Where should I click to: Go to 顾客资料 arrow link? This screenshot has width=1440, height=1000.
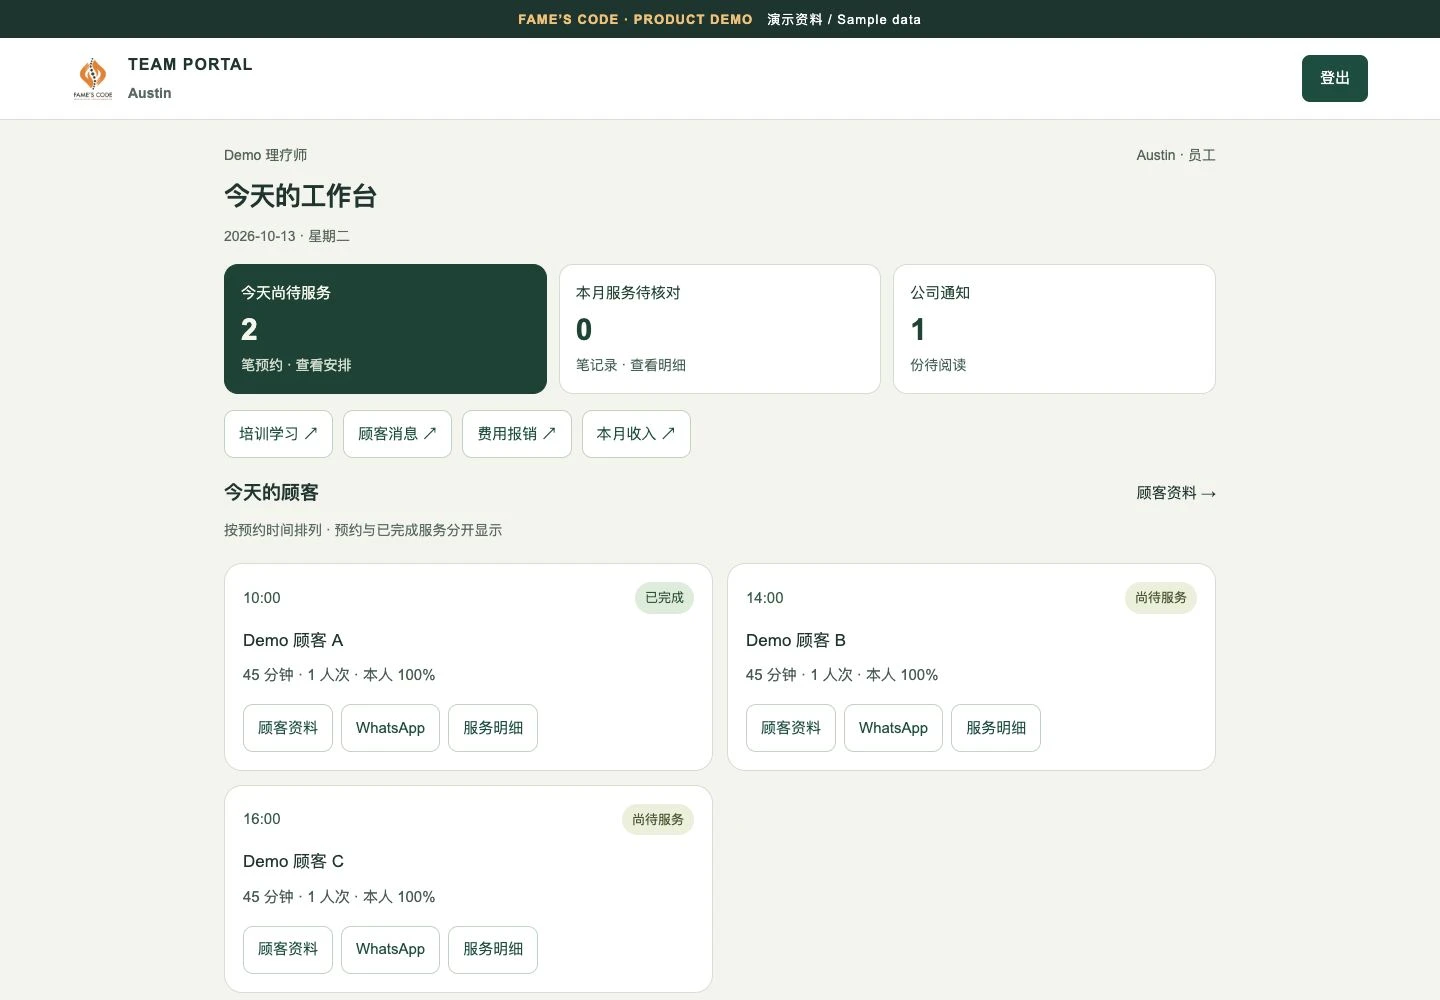click(x=1176, y=493)
